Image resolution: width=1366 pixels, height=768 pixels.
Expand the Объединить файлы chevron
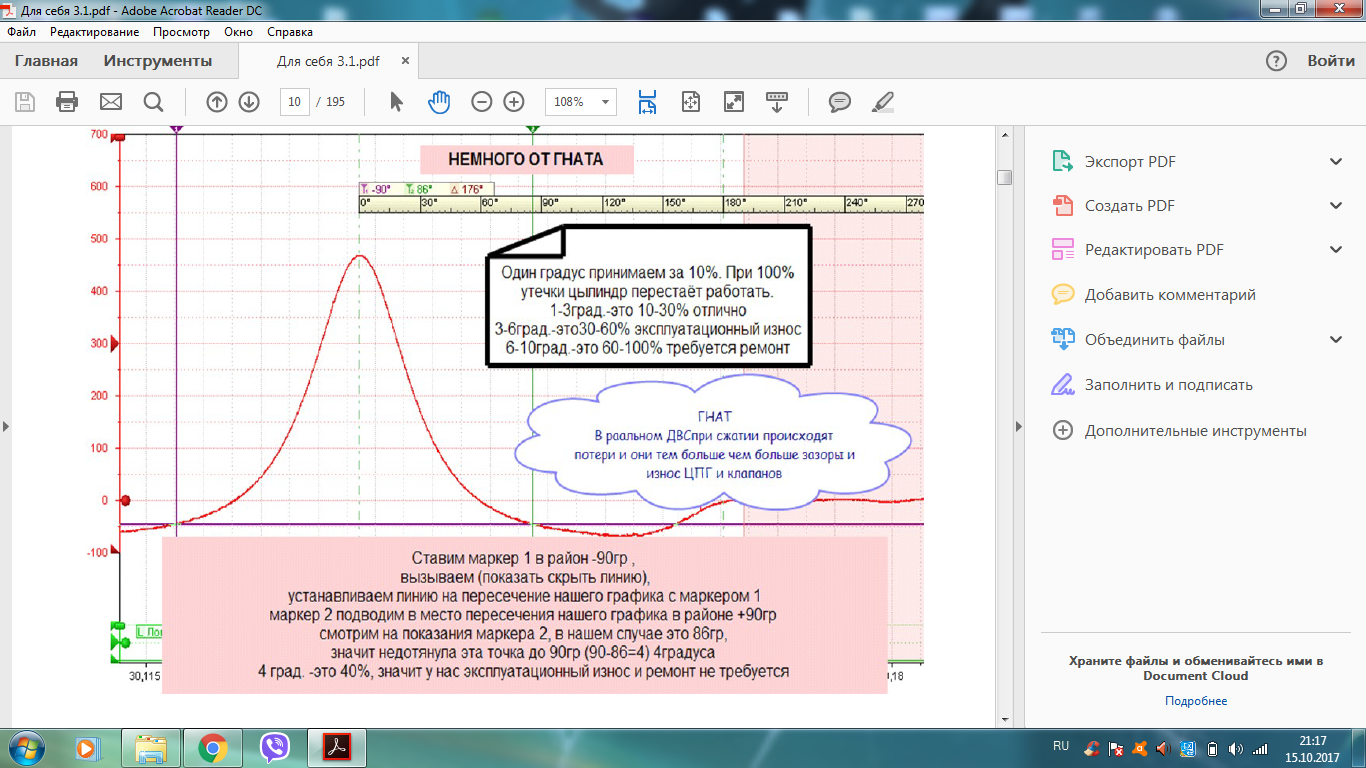tap(1336, 339)
